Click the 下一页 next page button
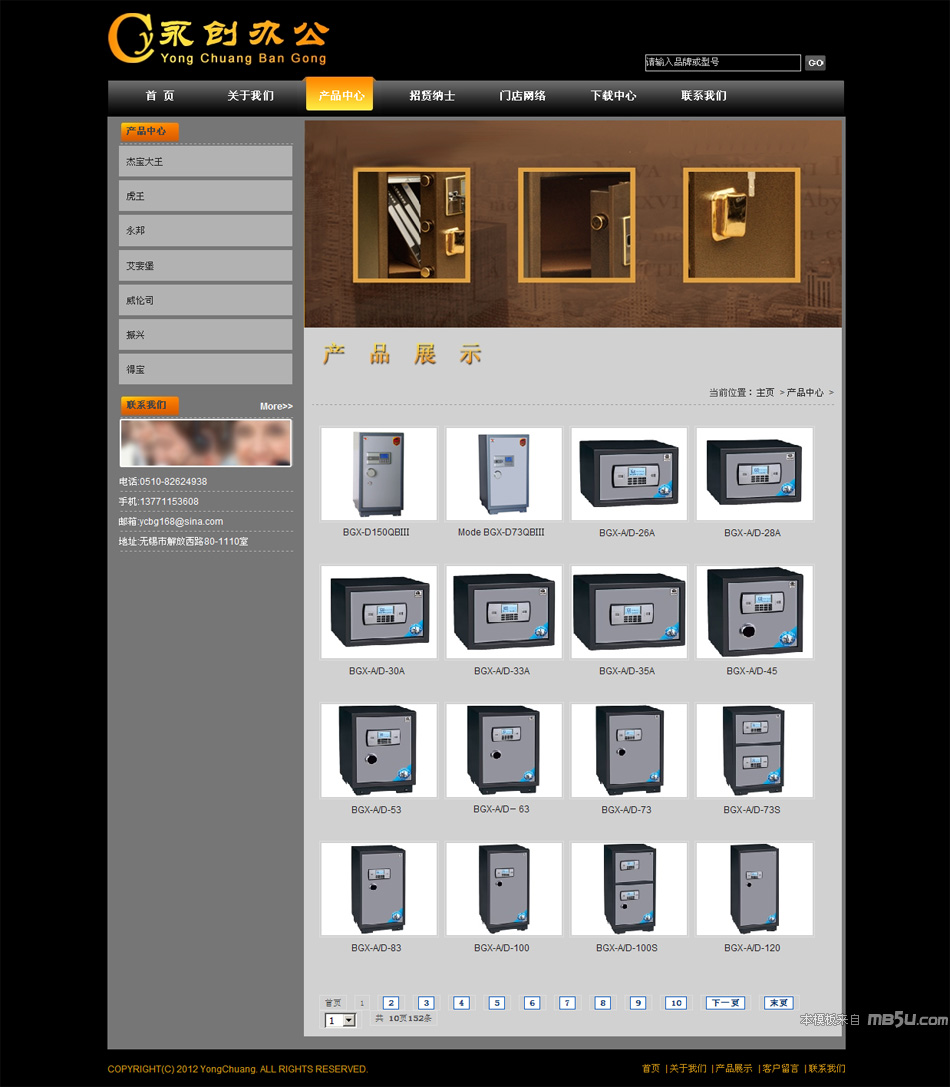 725,1003
